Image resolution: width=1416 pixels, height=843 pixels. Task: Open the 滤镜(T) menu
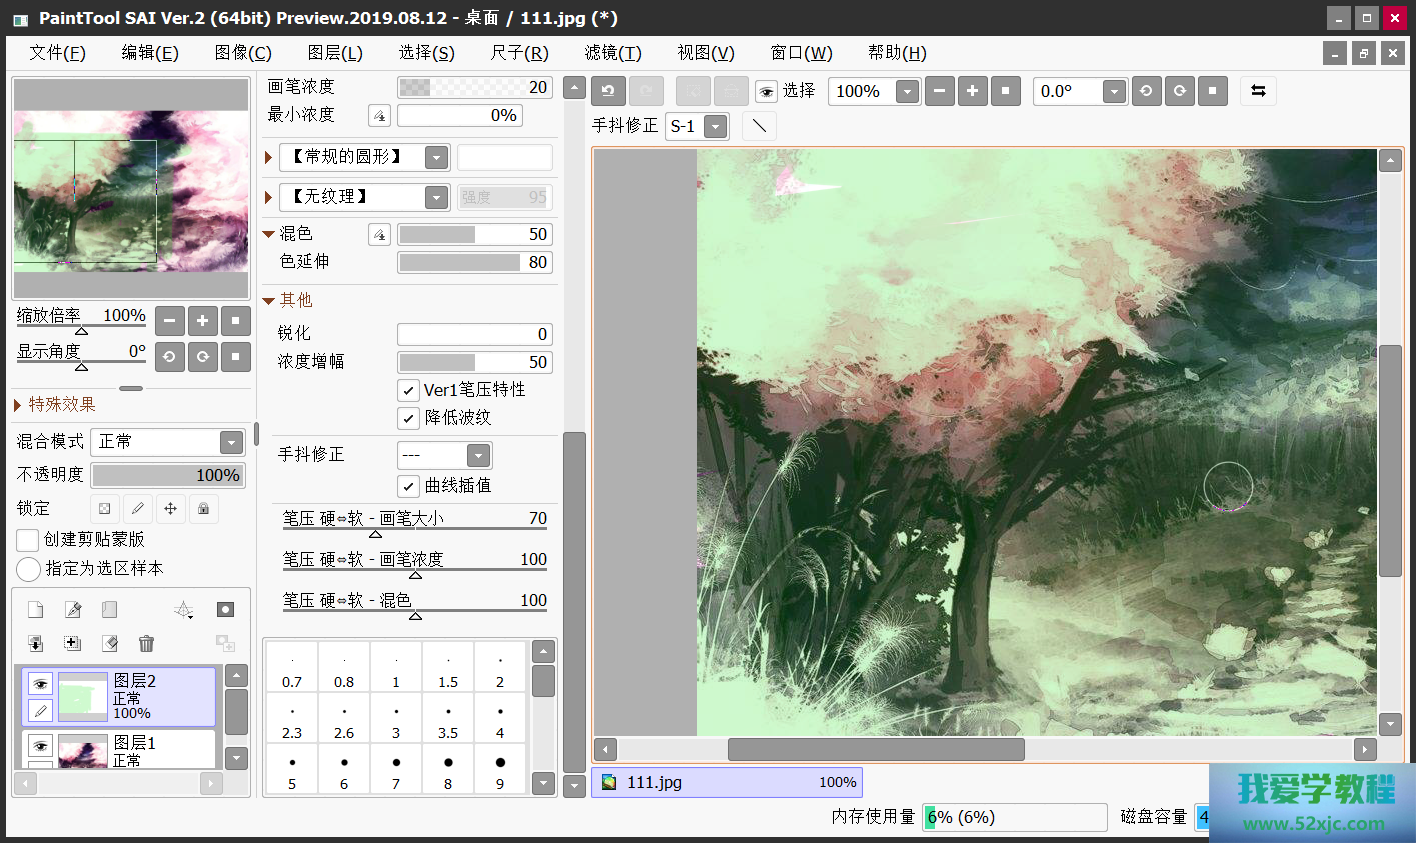click(x=612, y=53)
